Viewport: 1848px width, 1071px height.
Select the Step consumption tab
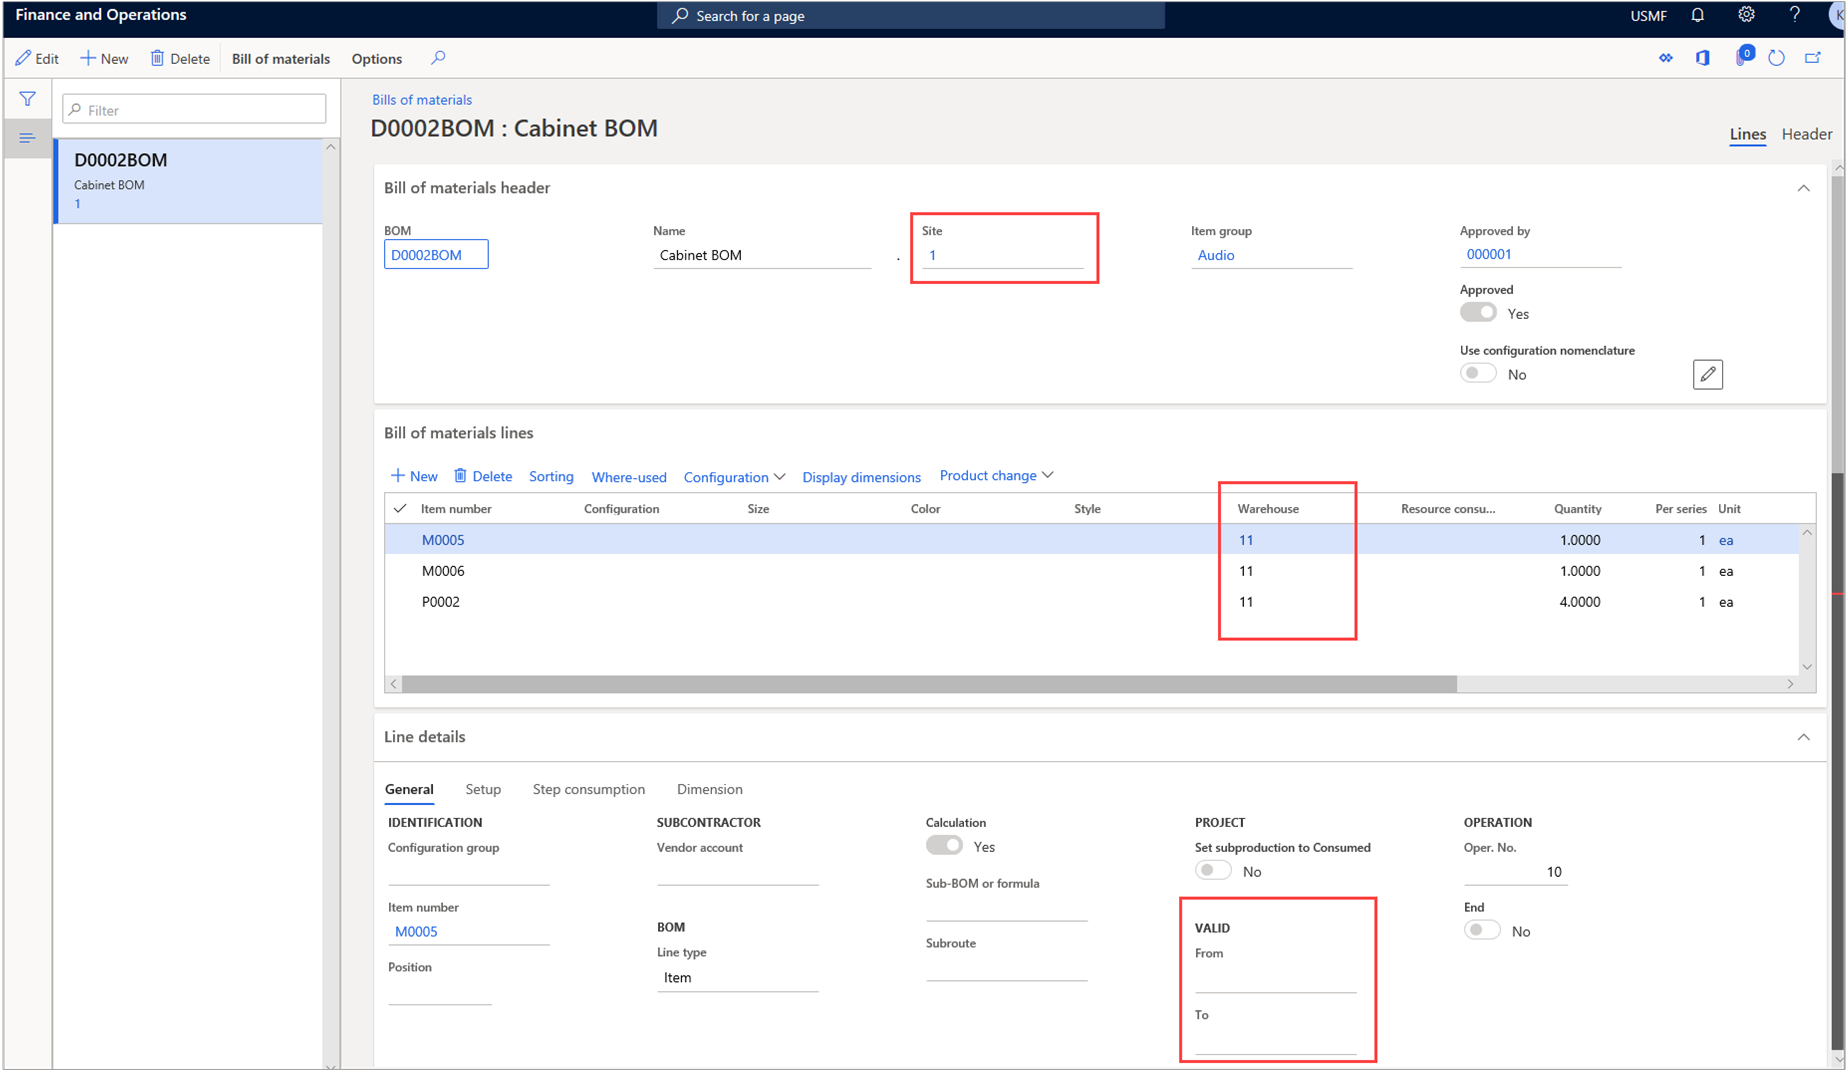click(588, 789)
